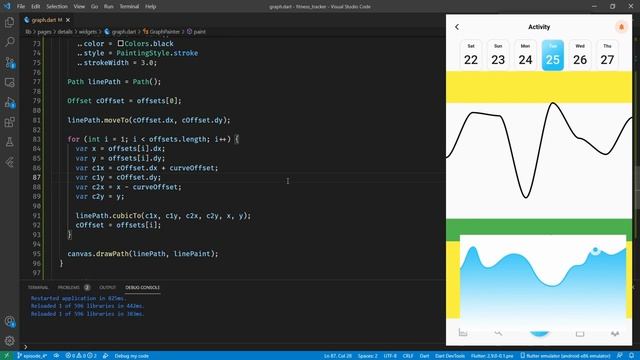Select language mode 'Dart'
This screenshot has width=640, height=360.
(424, 356)
